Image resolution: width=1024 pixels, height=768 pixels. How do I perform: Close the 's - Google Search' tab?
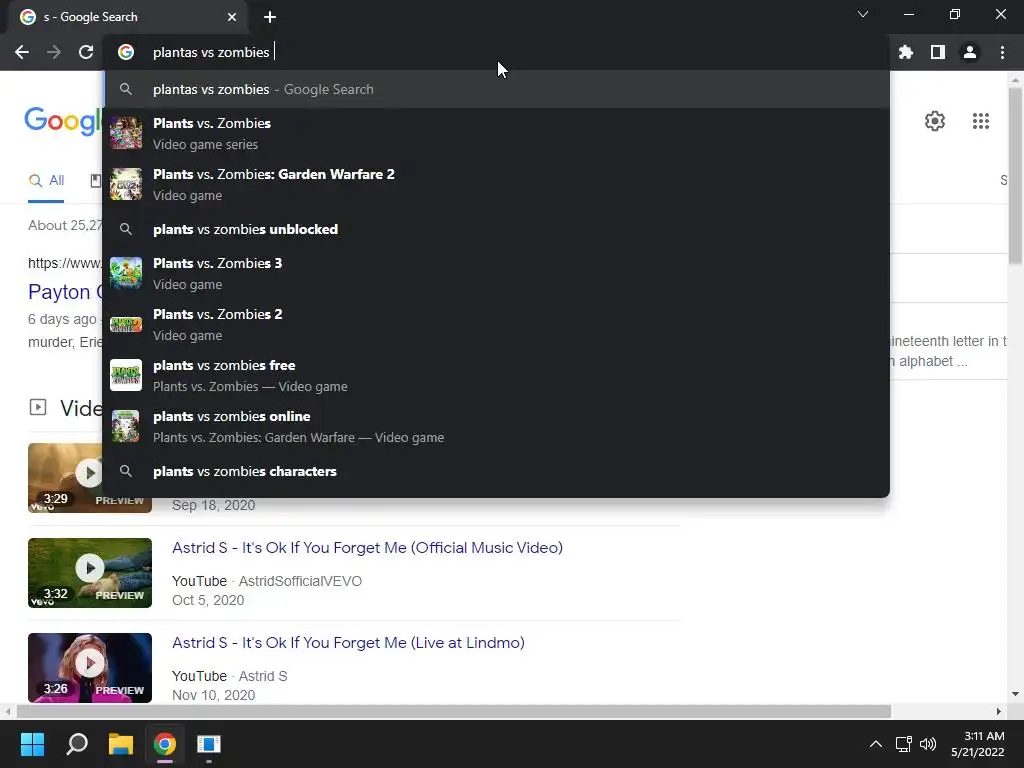point(232,17)
